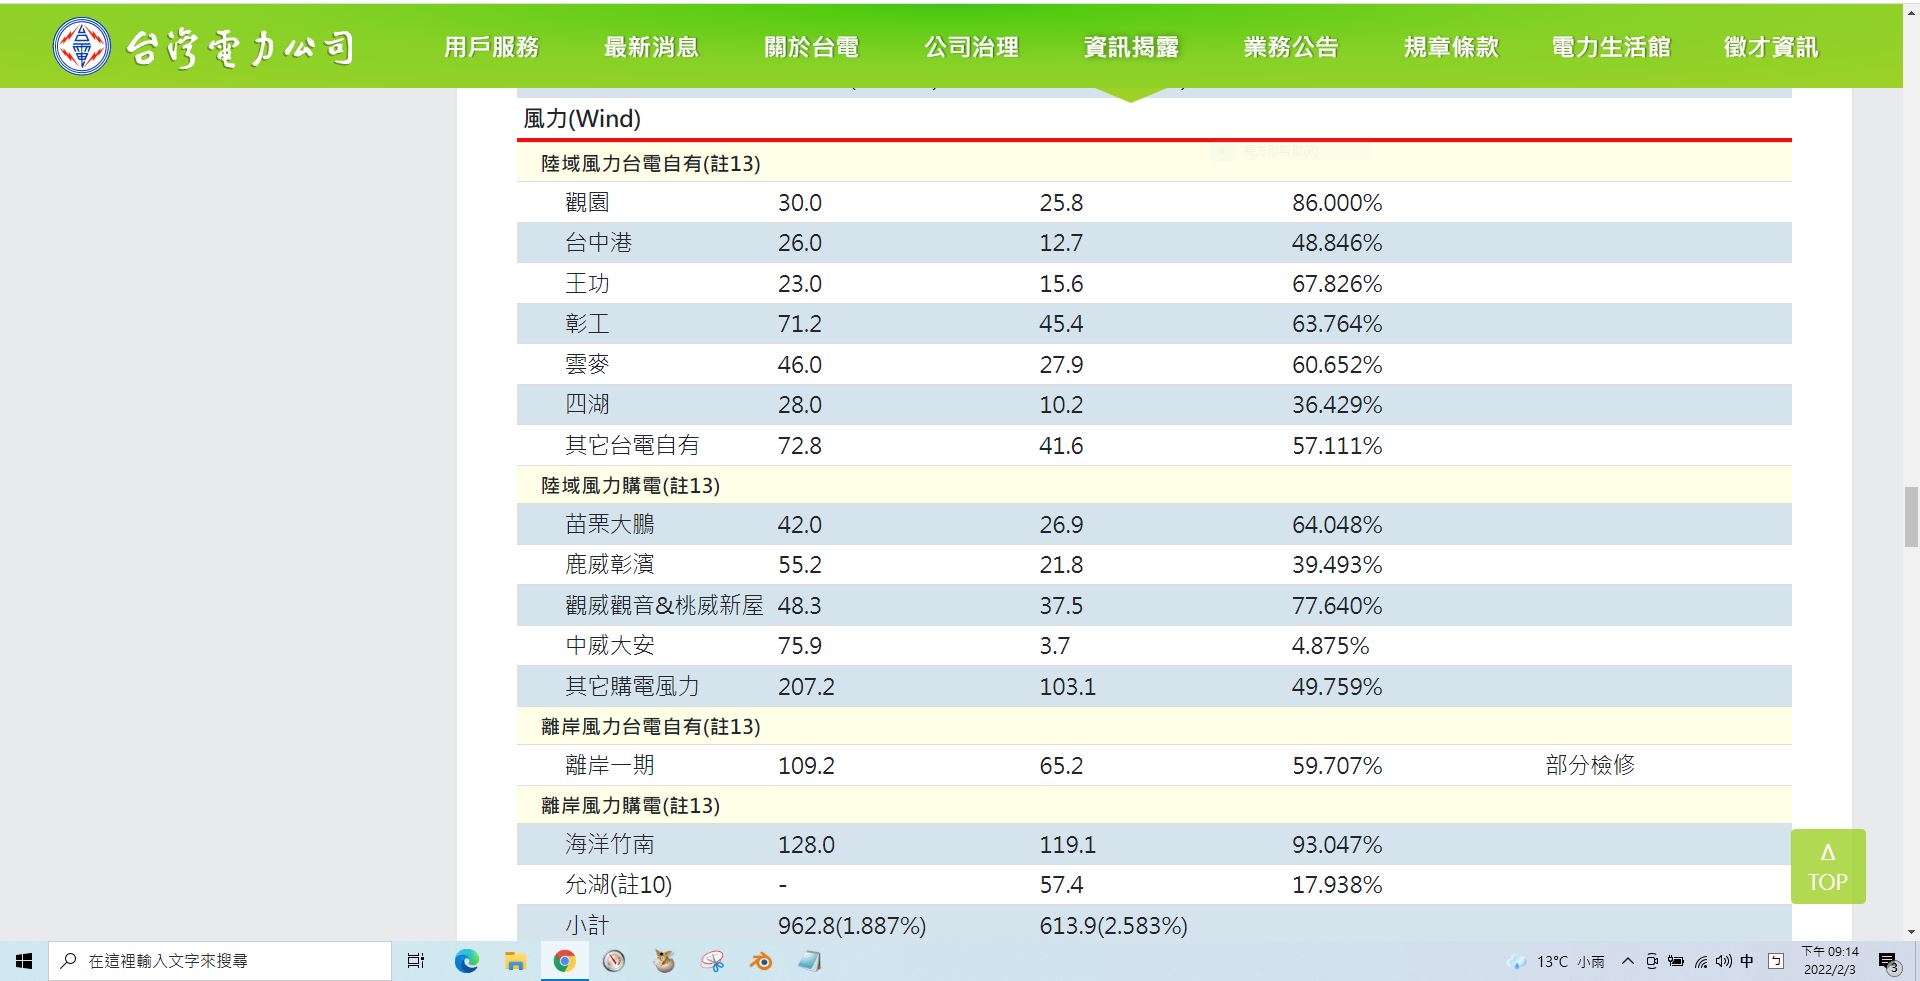The height and width of the screenshot is (981, 1920).
Task: Open Microsoft Edge from the taskbar
Action: click(x=466, y=961)
